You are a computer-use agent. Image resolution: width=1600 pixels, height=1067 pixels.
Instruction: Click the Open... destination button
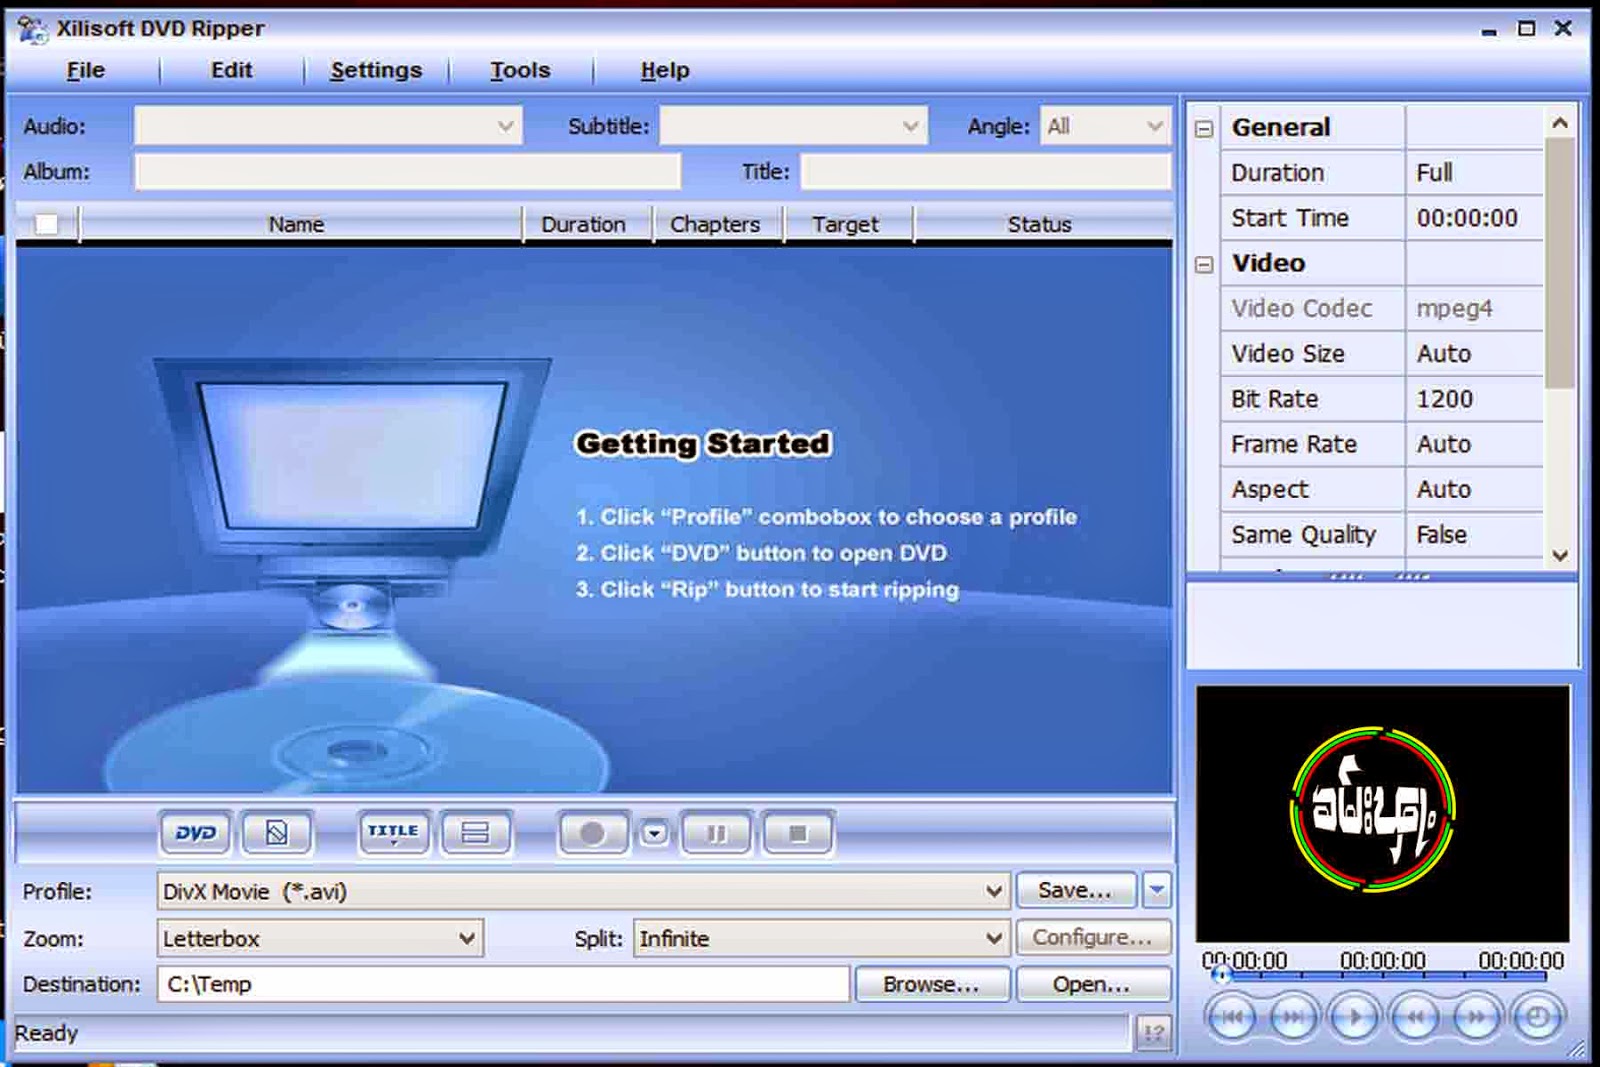click(x=1093, y=984)
